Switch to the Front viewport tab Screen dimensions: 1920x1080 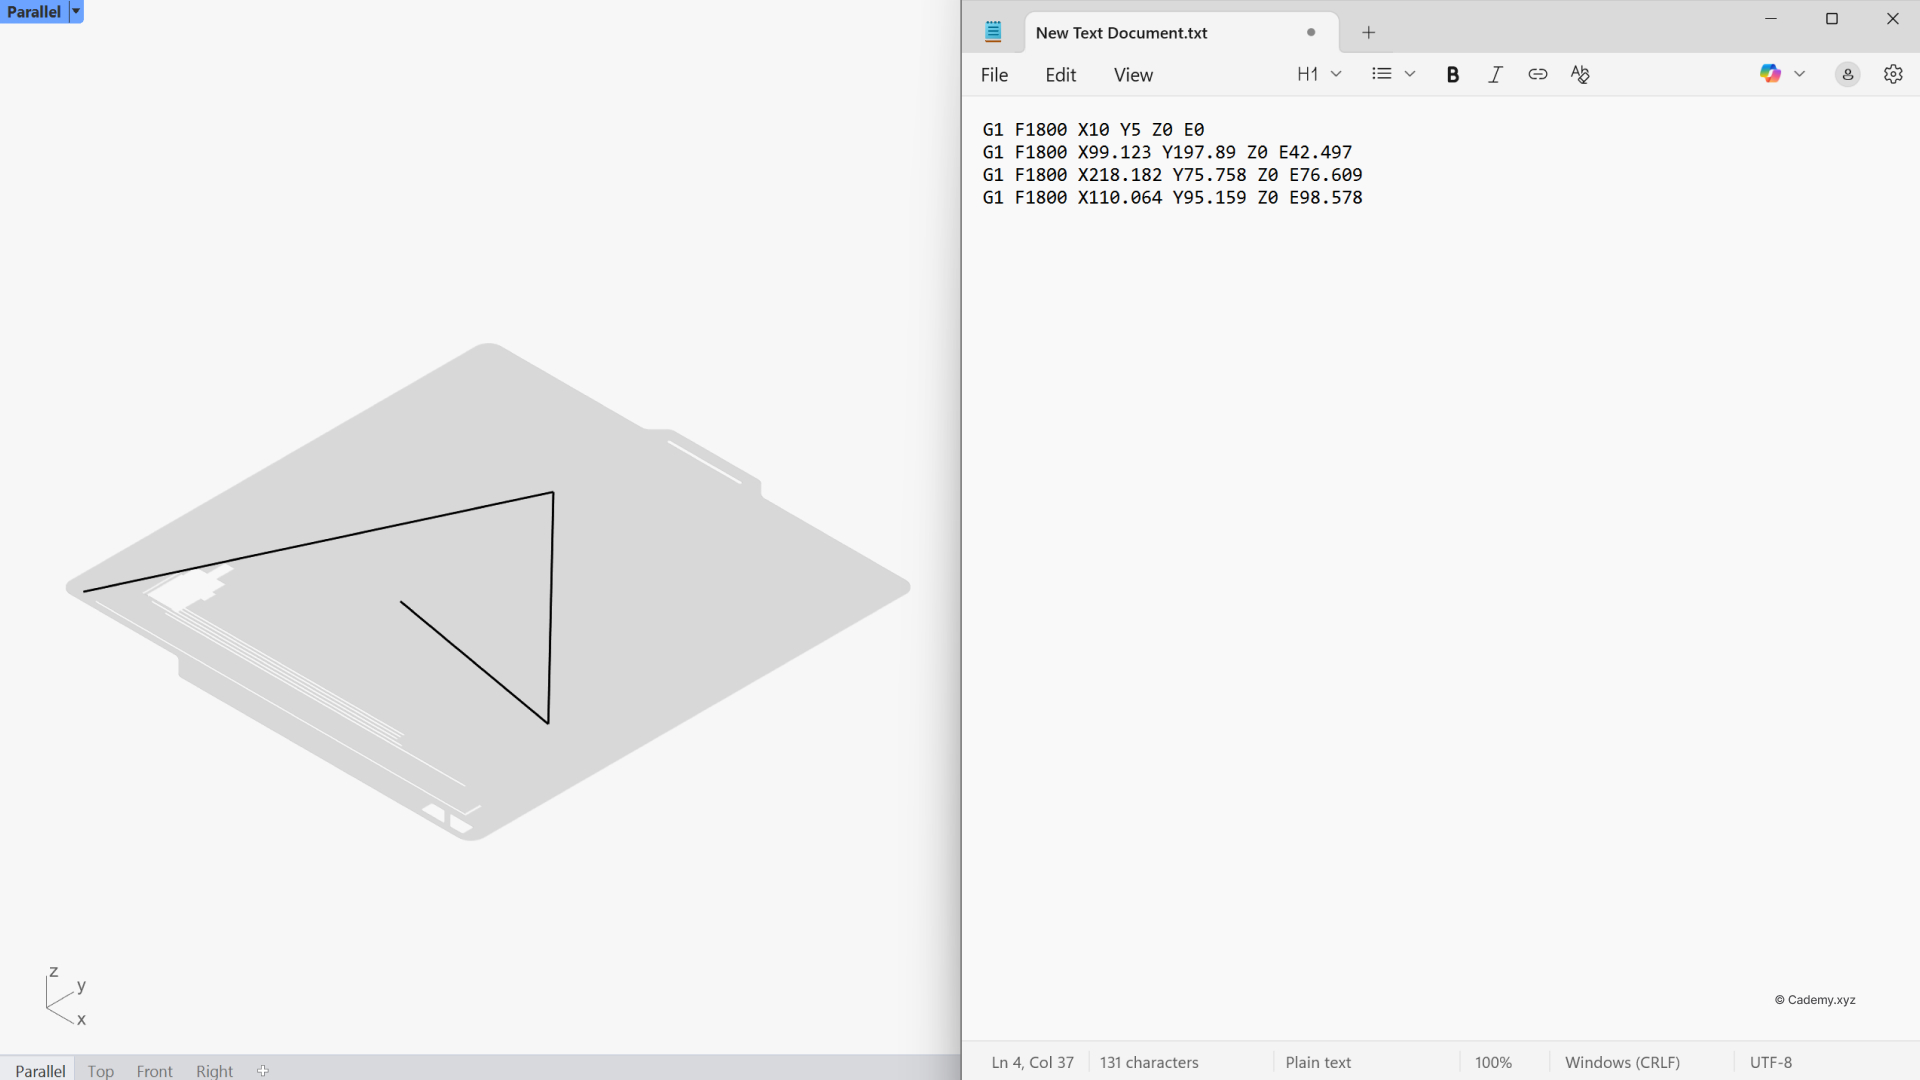click(x=154, y=1070)
